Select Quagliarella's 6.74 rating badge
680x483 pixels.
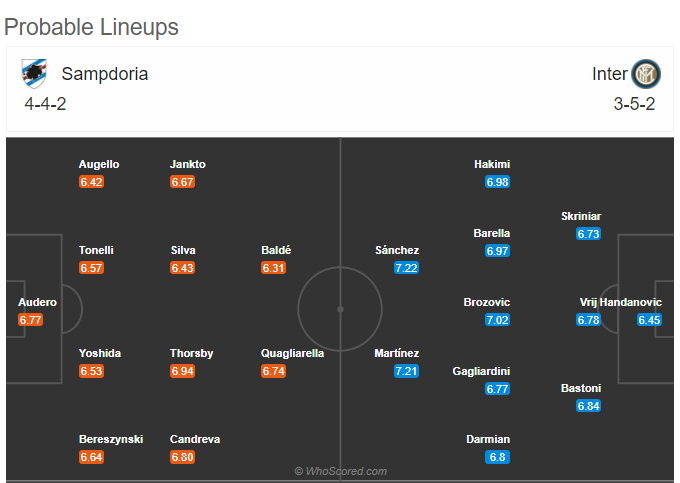pos(273,371)
